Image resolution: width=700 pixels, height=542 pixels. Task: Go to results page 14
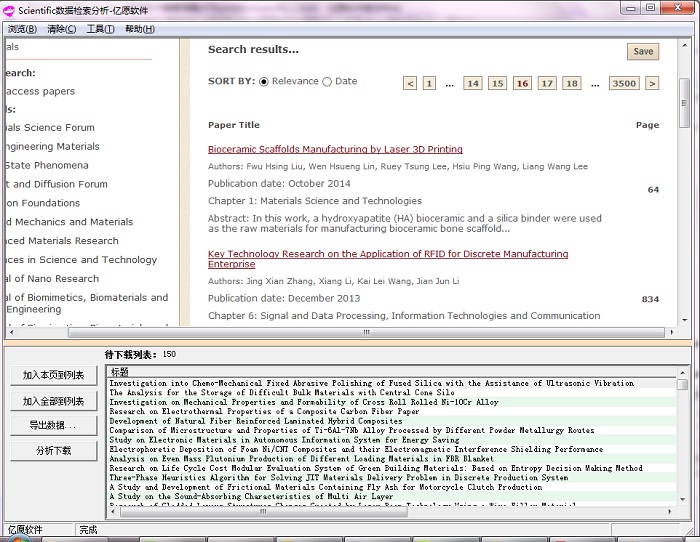[473, 83]
